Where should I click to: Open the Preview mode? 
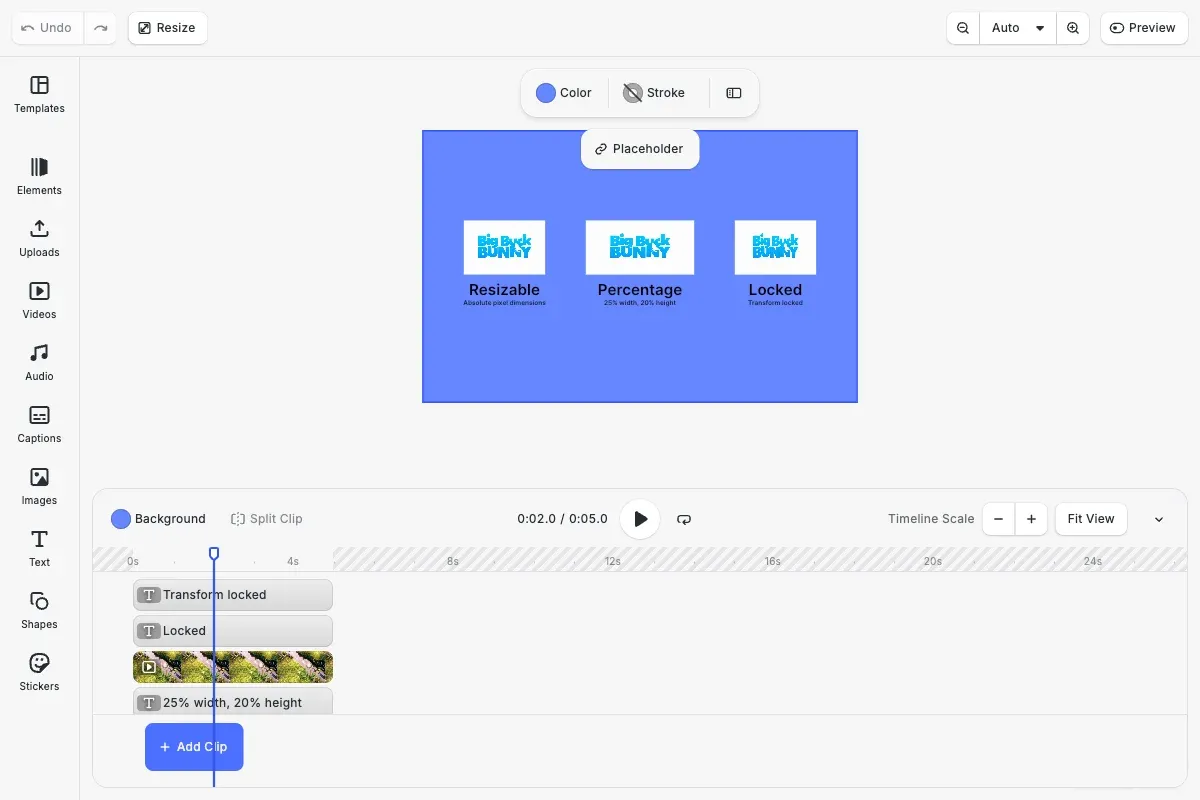[x=1142, y=27]
